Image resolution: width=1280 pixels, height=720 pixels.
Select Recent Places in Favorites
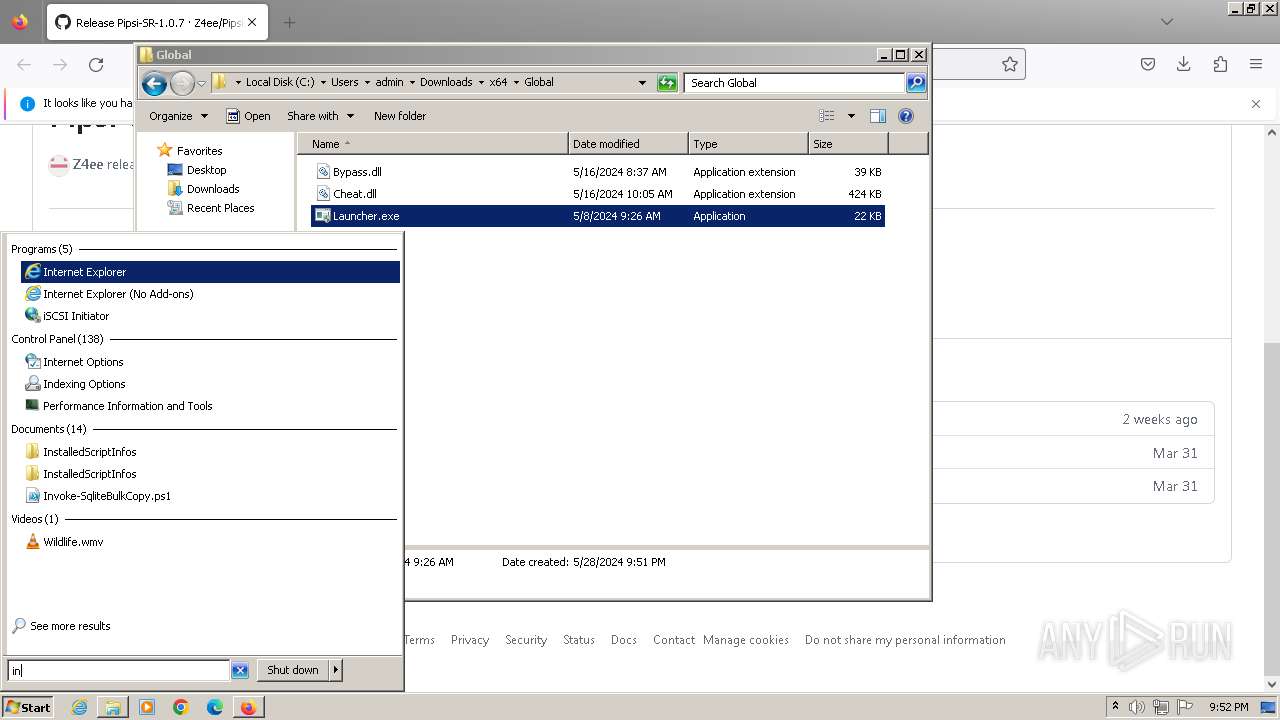(x=220, y=208)
